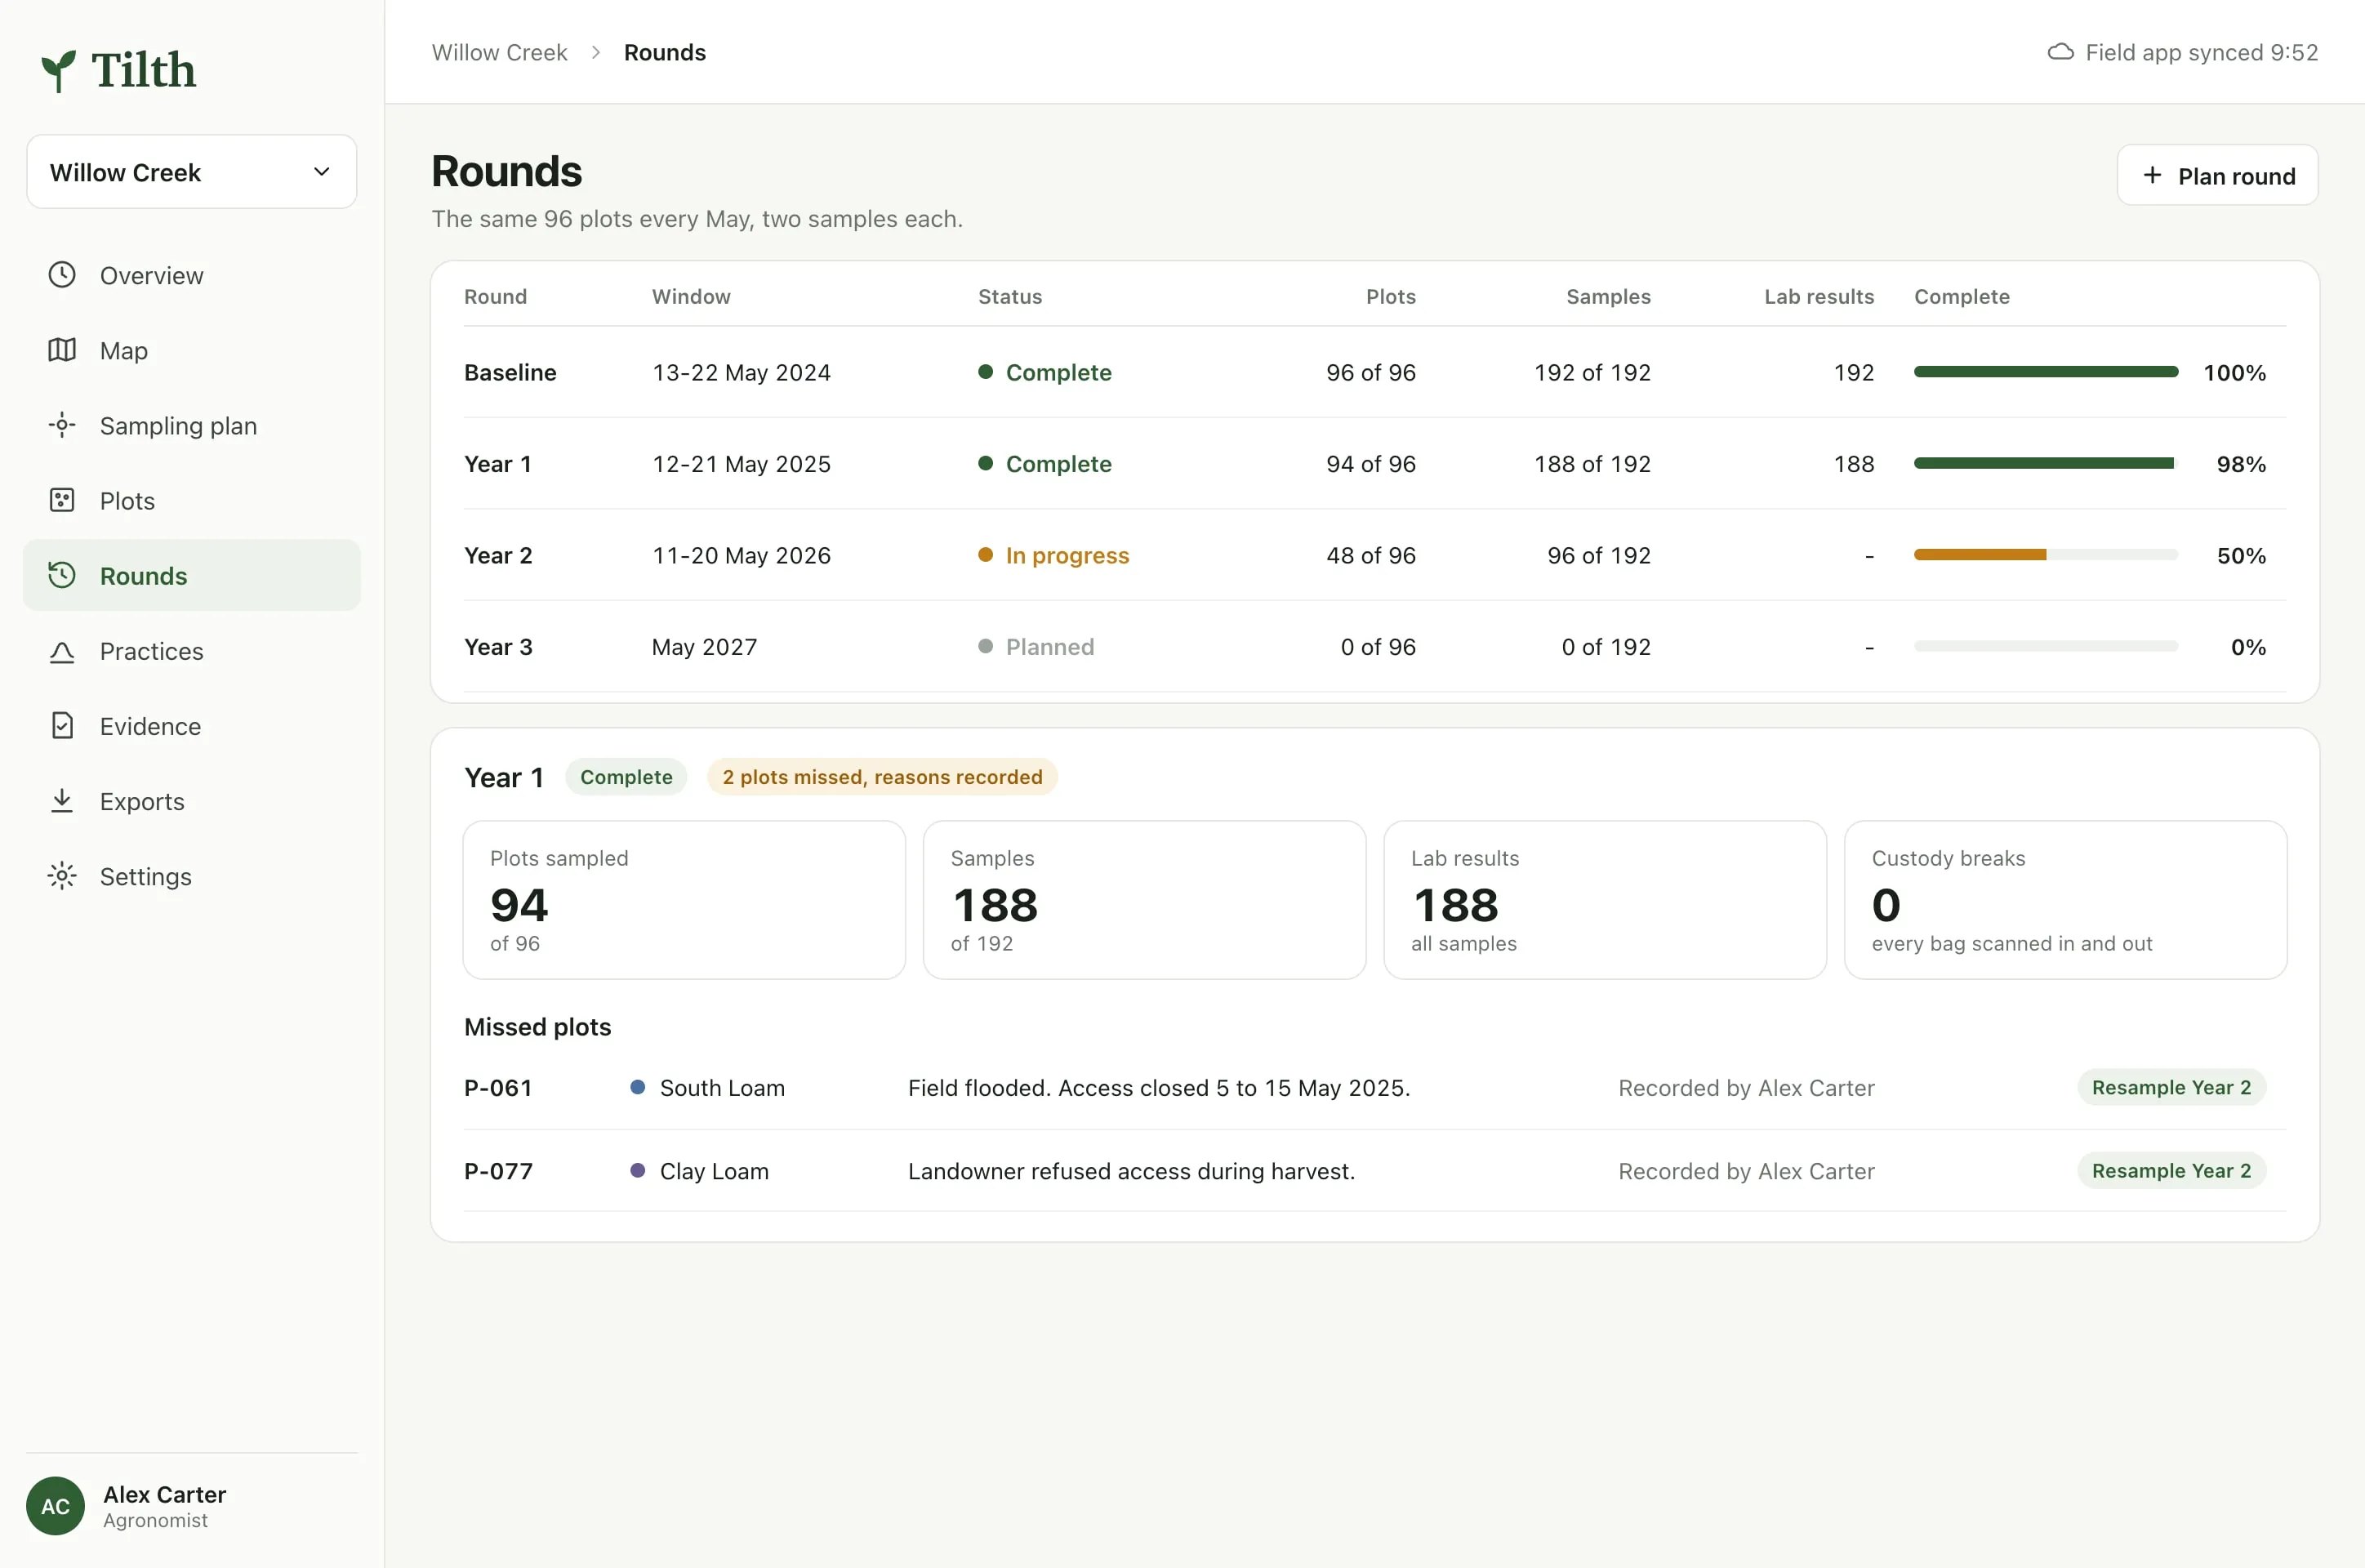
Task: Click the Overview clock icon in sidebar
Action: click(62, 275)
